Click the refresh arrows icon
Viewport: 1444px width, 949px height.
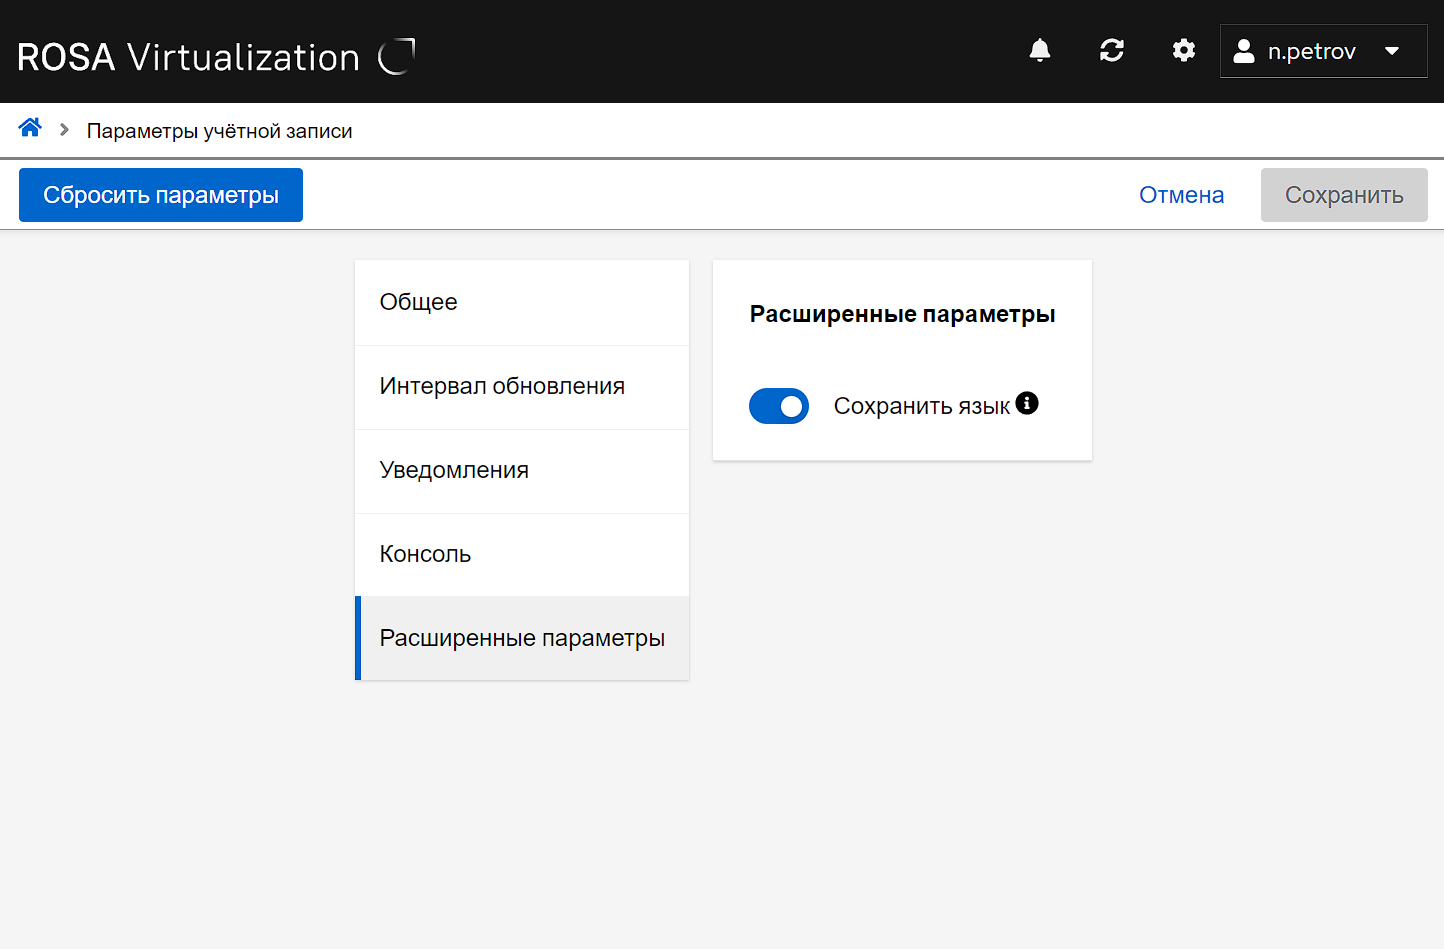[x=1112, y=51]
